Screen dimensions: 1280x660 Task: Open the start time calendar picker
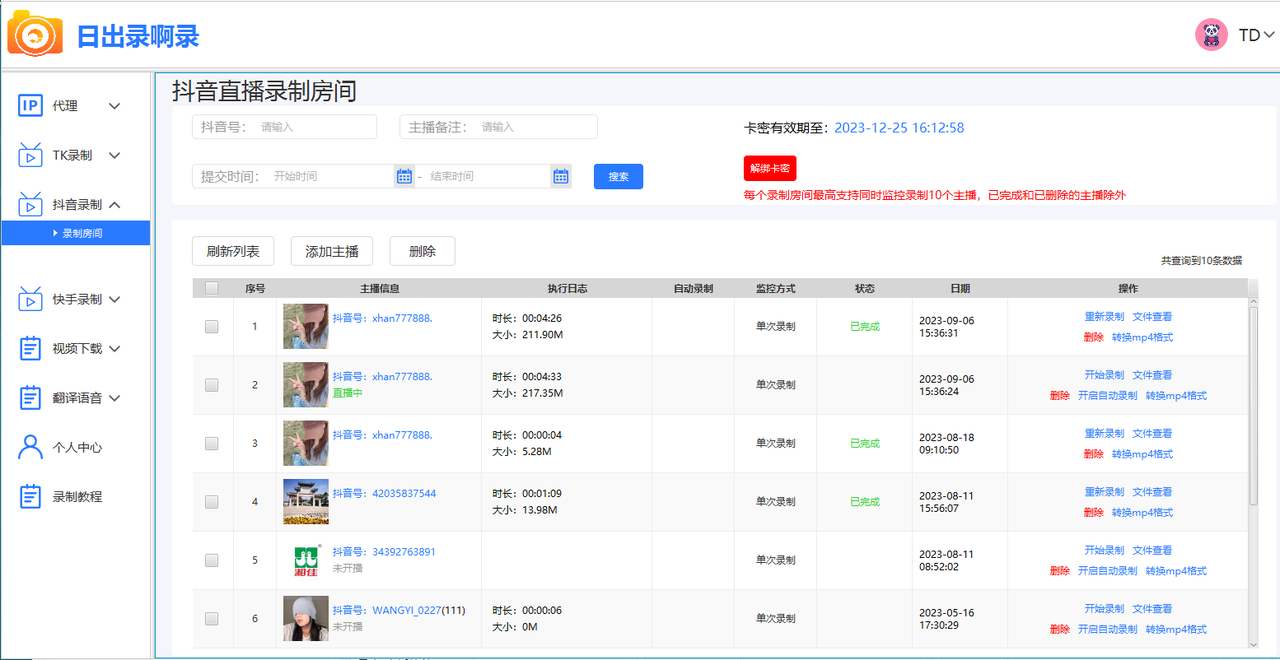point(404,176)
